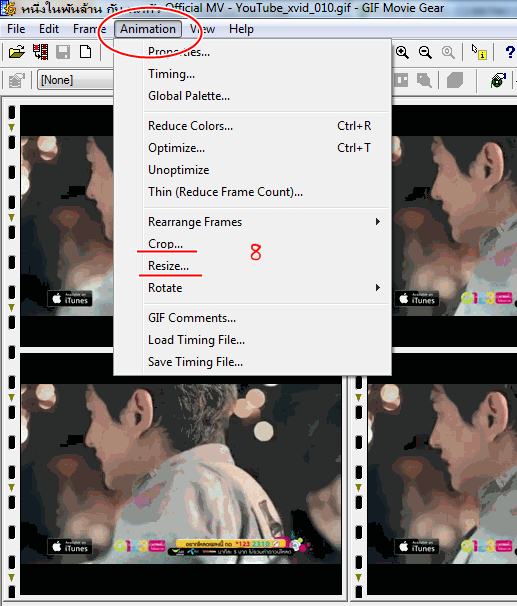Viewport: 517px width, 606px height.
Task: Open the [None] combo box
Action: (76, 80)
